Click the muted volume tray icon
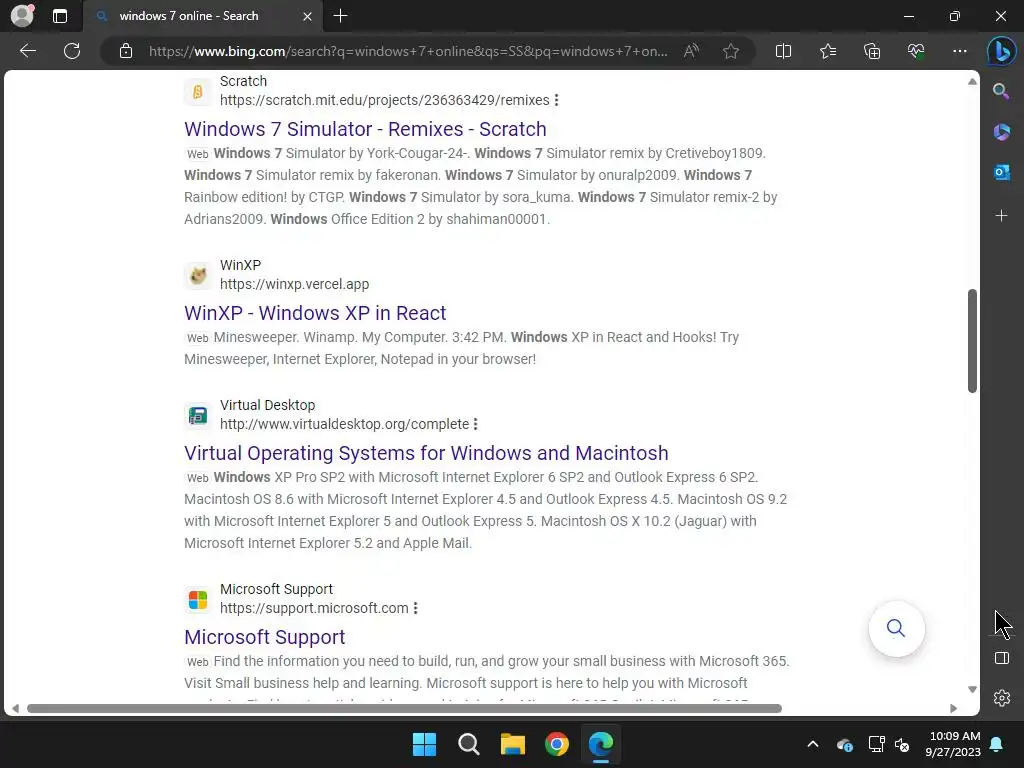 903,744
